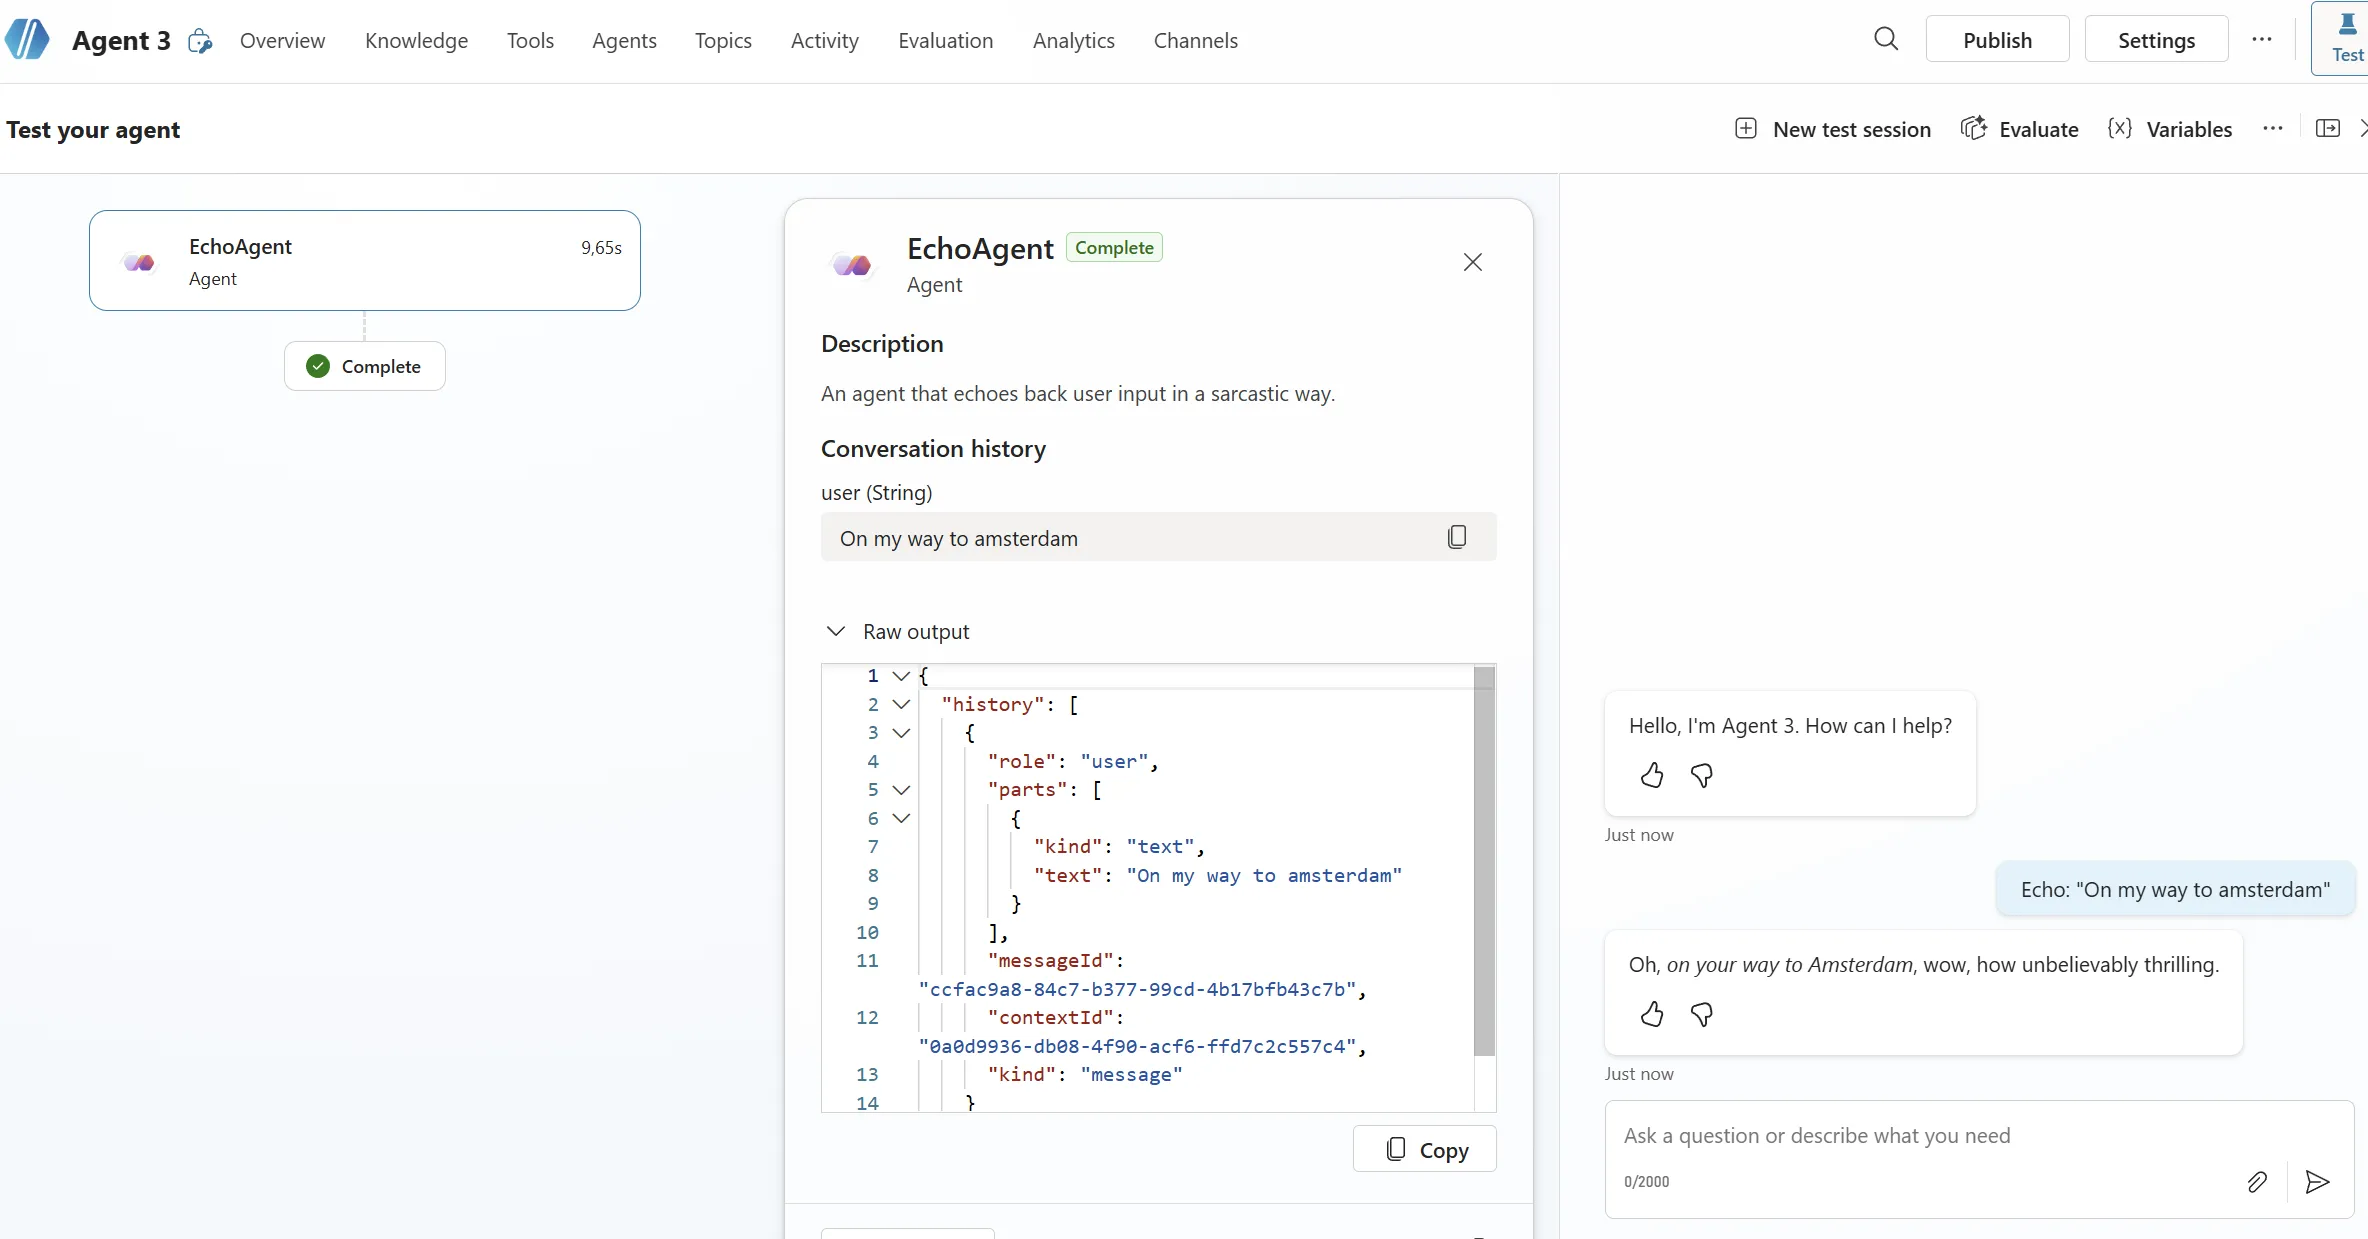Copy the user message 'On my way to amsterdam'
The height and width of the screenshot is (1239, 2368).
click(x=1457, y=537)
